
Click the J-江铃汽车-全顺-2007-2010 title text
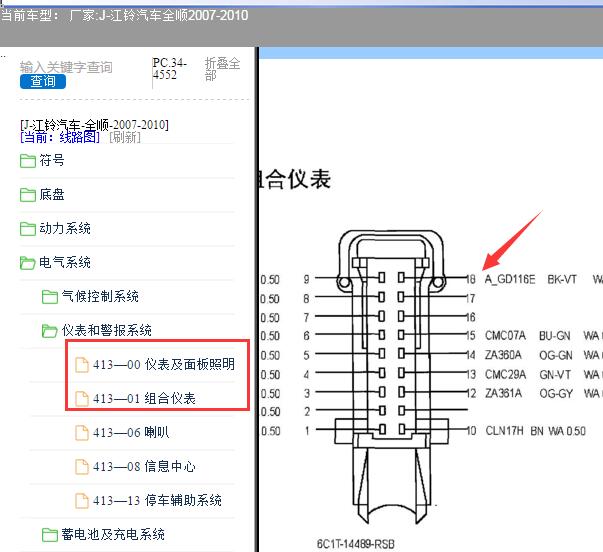coord(94,125)
